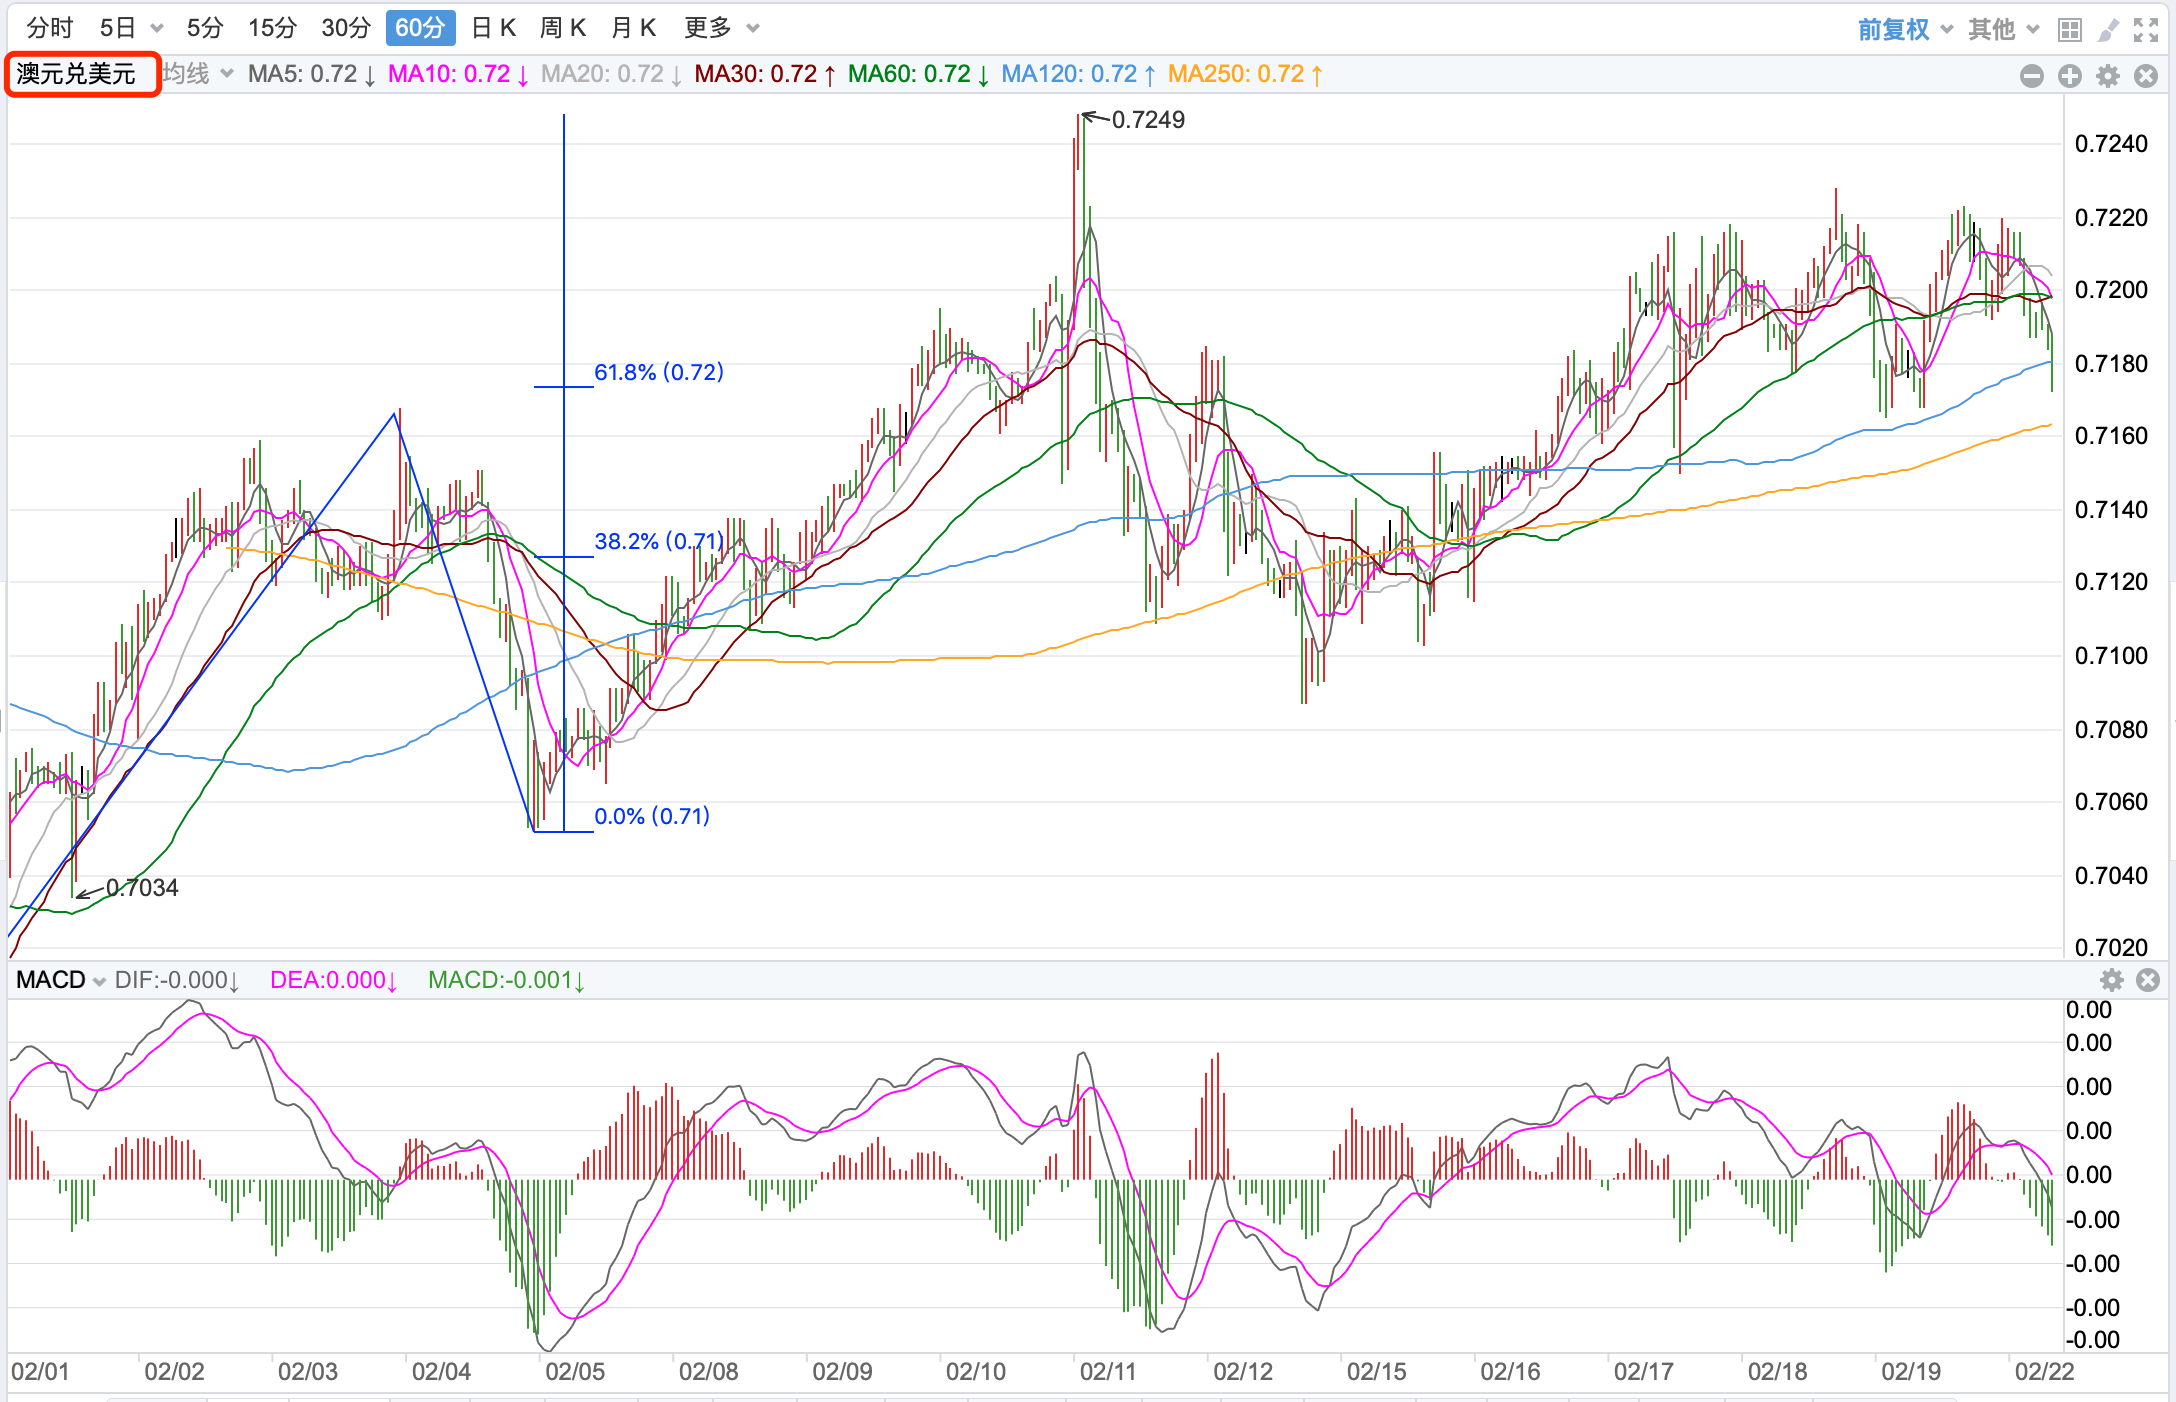The image size is (2176, 1402).
Task: Click the minus icon in MA indicator bar
Action: point(2031,76)
